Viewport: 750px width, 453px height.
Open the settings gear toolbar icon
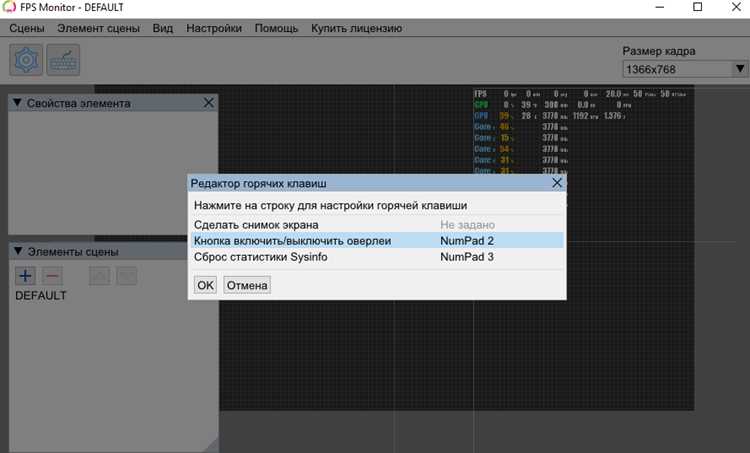[26, 60]
